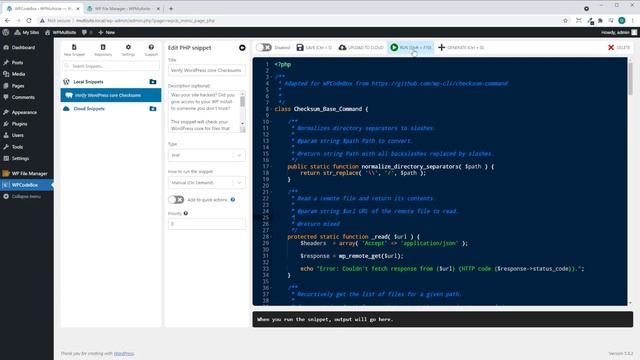The width and height of the screenshot is (640, 360).
Task: Close the WP File Manager browser tab
Action: pyautogui.click(x=158, y=9)
